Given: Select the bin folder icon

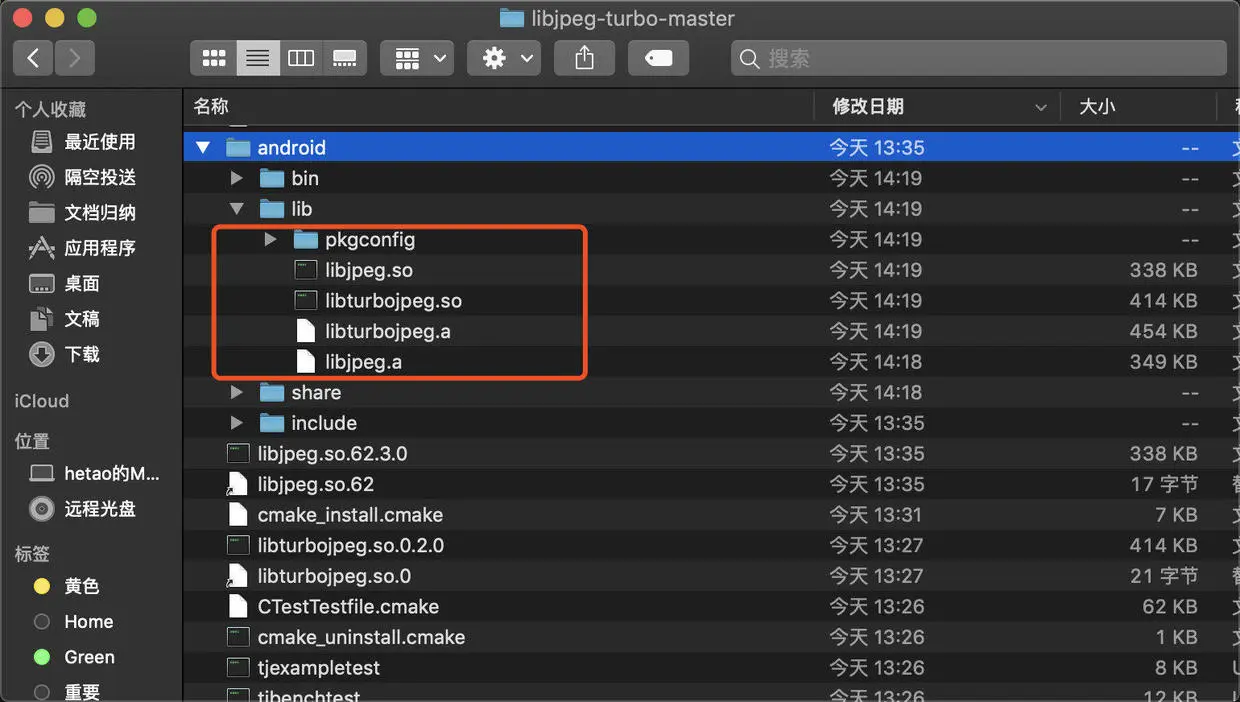Looking at the screenshot, I should pos(272,178).
